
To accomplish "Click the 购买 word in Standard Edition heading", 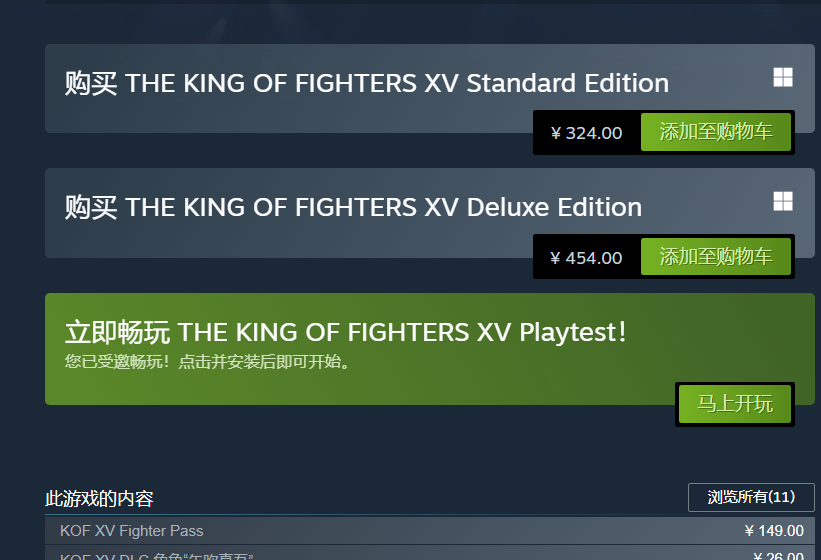I will coord(91,83).
